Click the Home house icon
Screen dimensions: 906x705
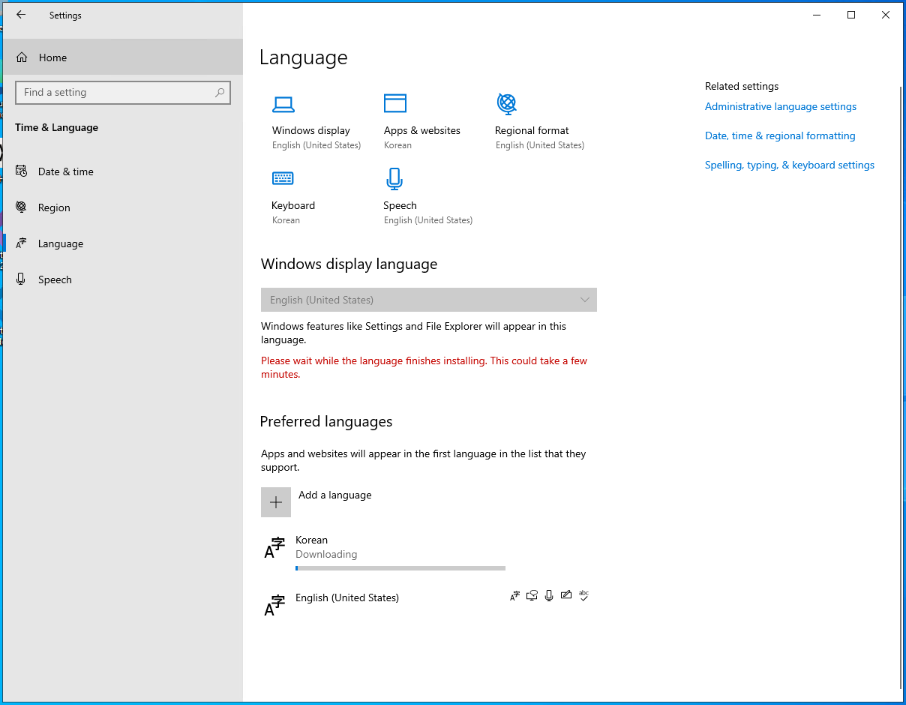coord(22,57)
